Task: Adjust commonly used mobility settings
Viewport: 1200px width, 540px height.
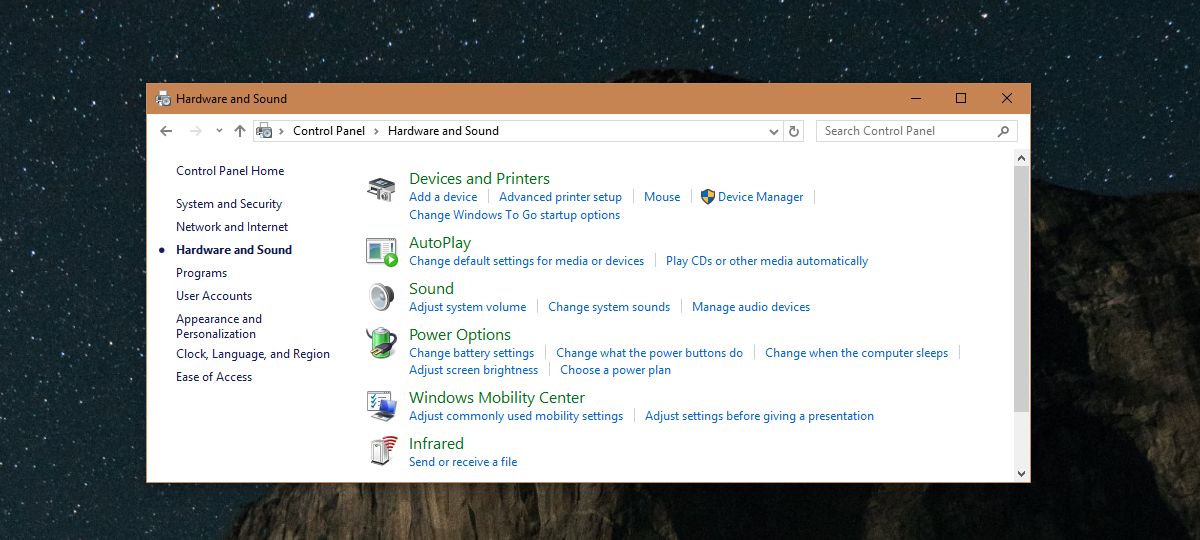Action: (516, 416)
